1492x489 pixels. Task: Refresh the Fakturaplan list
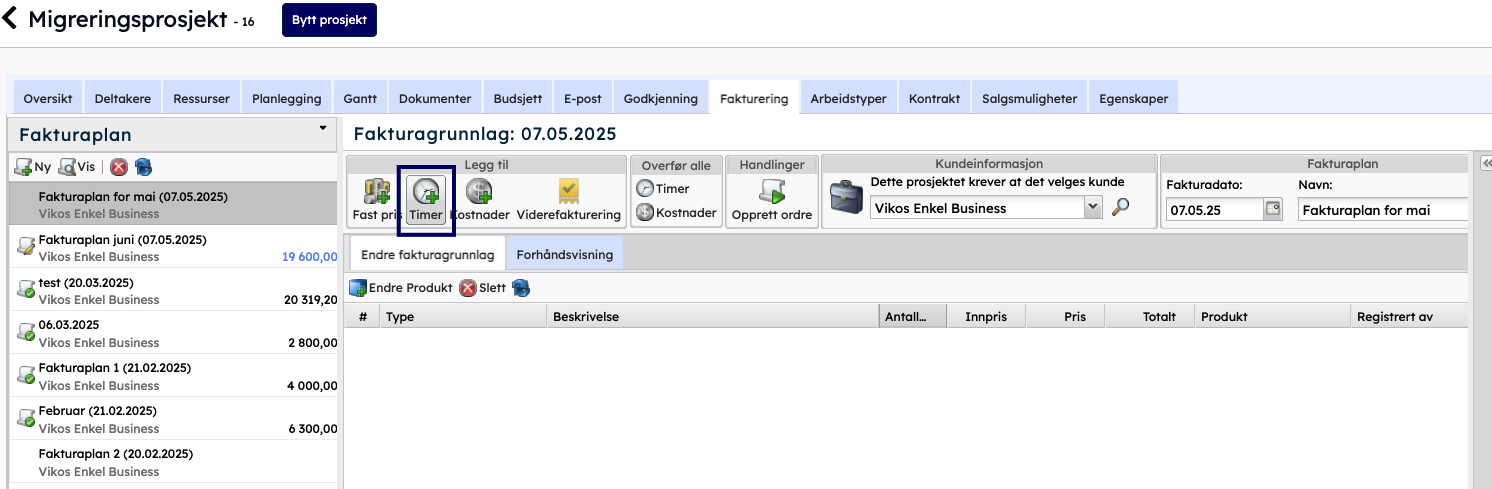pyautogui.click(x=143, y=167)
